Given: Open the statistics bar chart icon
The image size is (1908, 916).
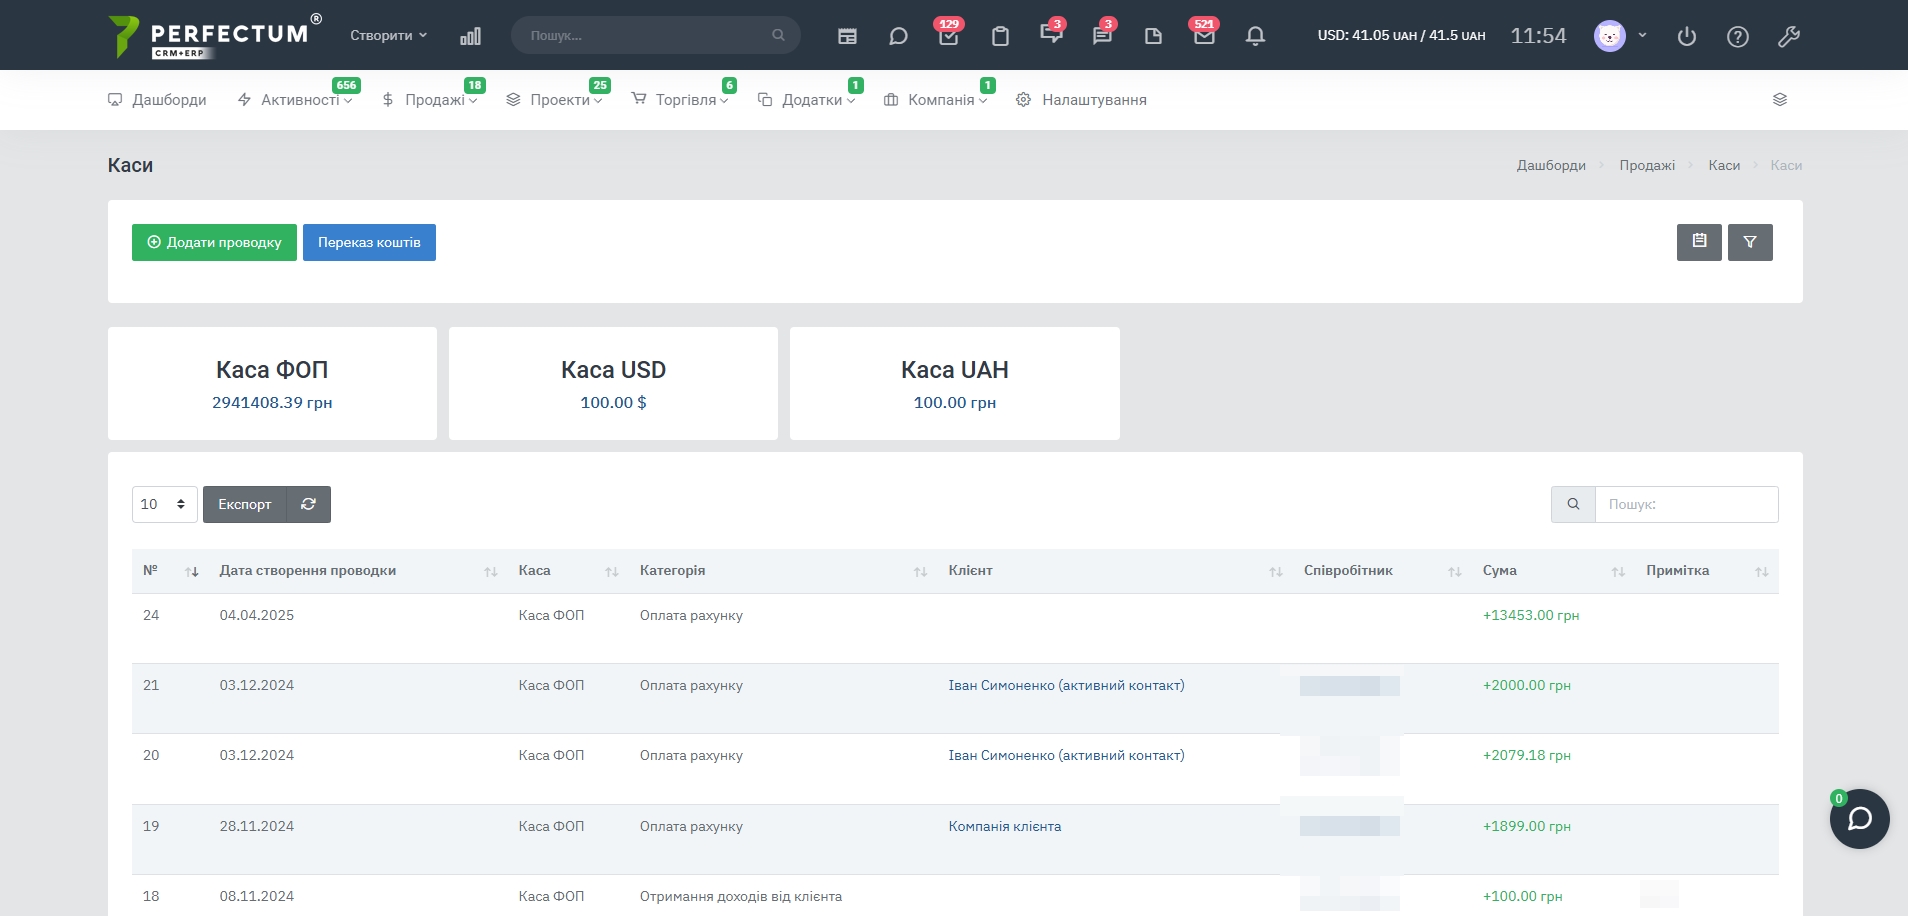Looking at the screenshot, I should [470, 36].
